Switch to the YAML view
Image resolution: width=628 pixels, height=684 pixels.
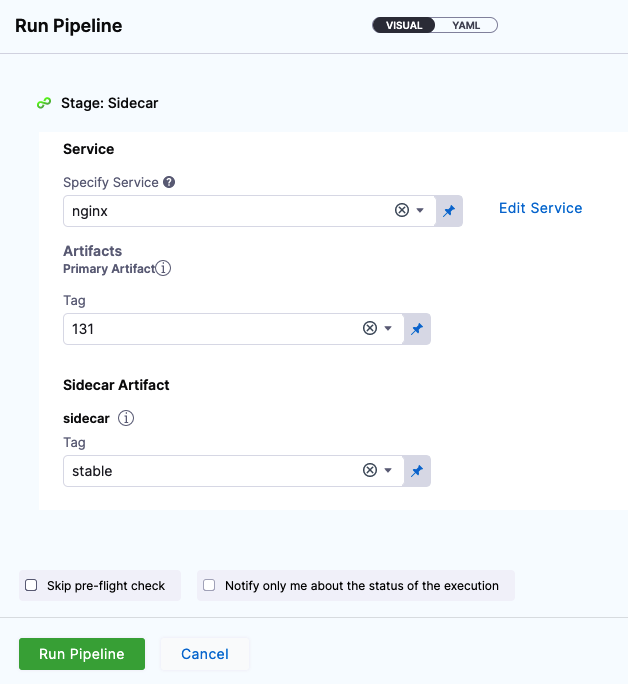pyautogui.click(x=466, y=25)
